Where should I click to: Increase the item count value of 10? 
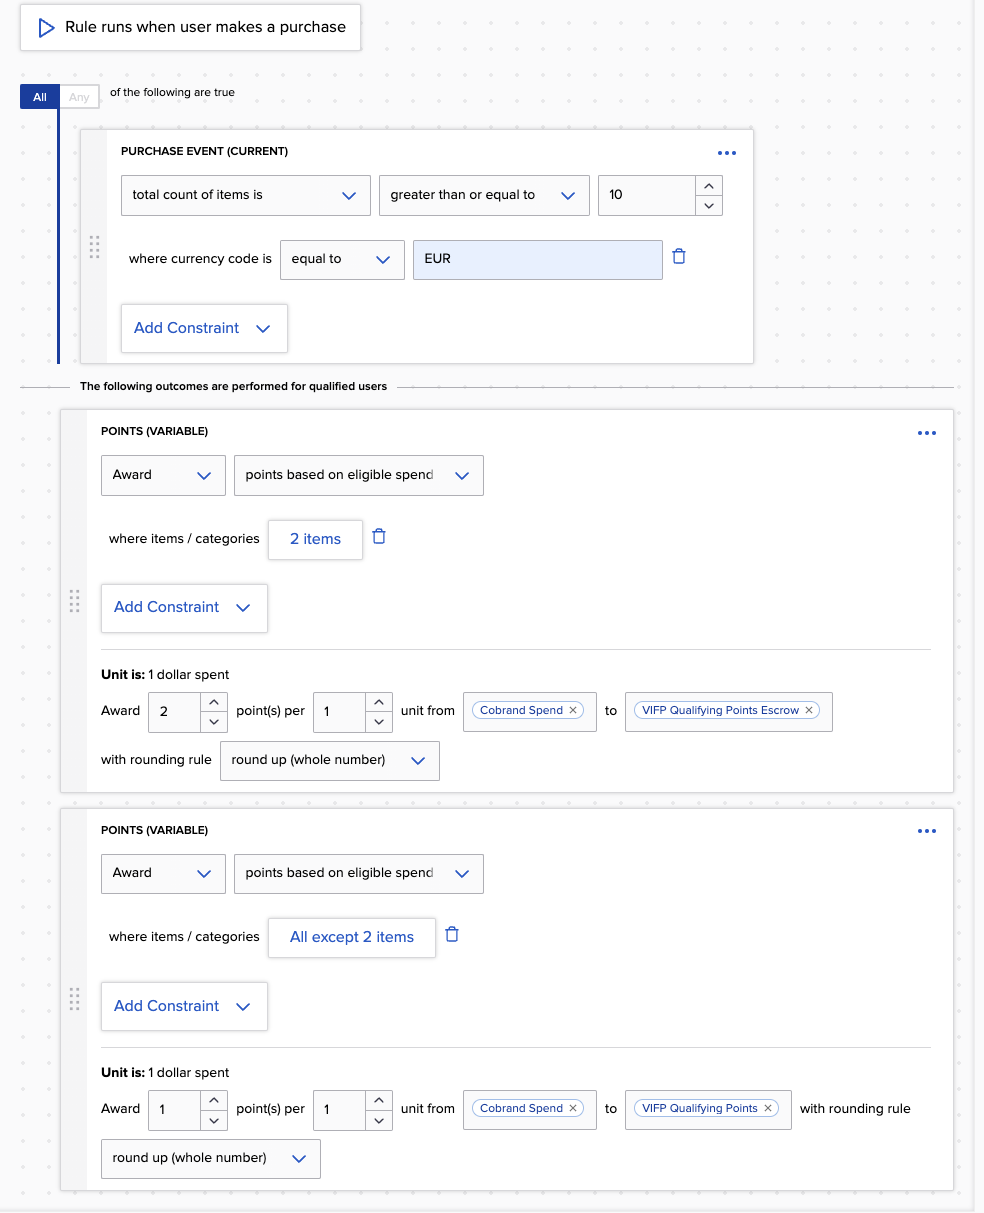pyautogui.click(x=709, y=186)
